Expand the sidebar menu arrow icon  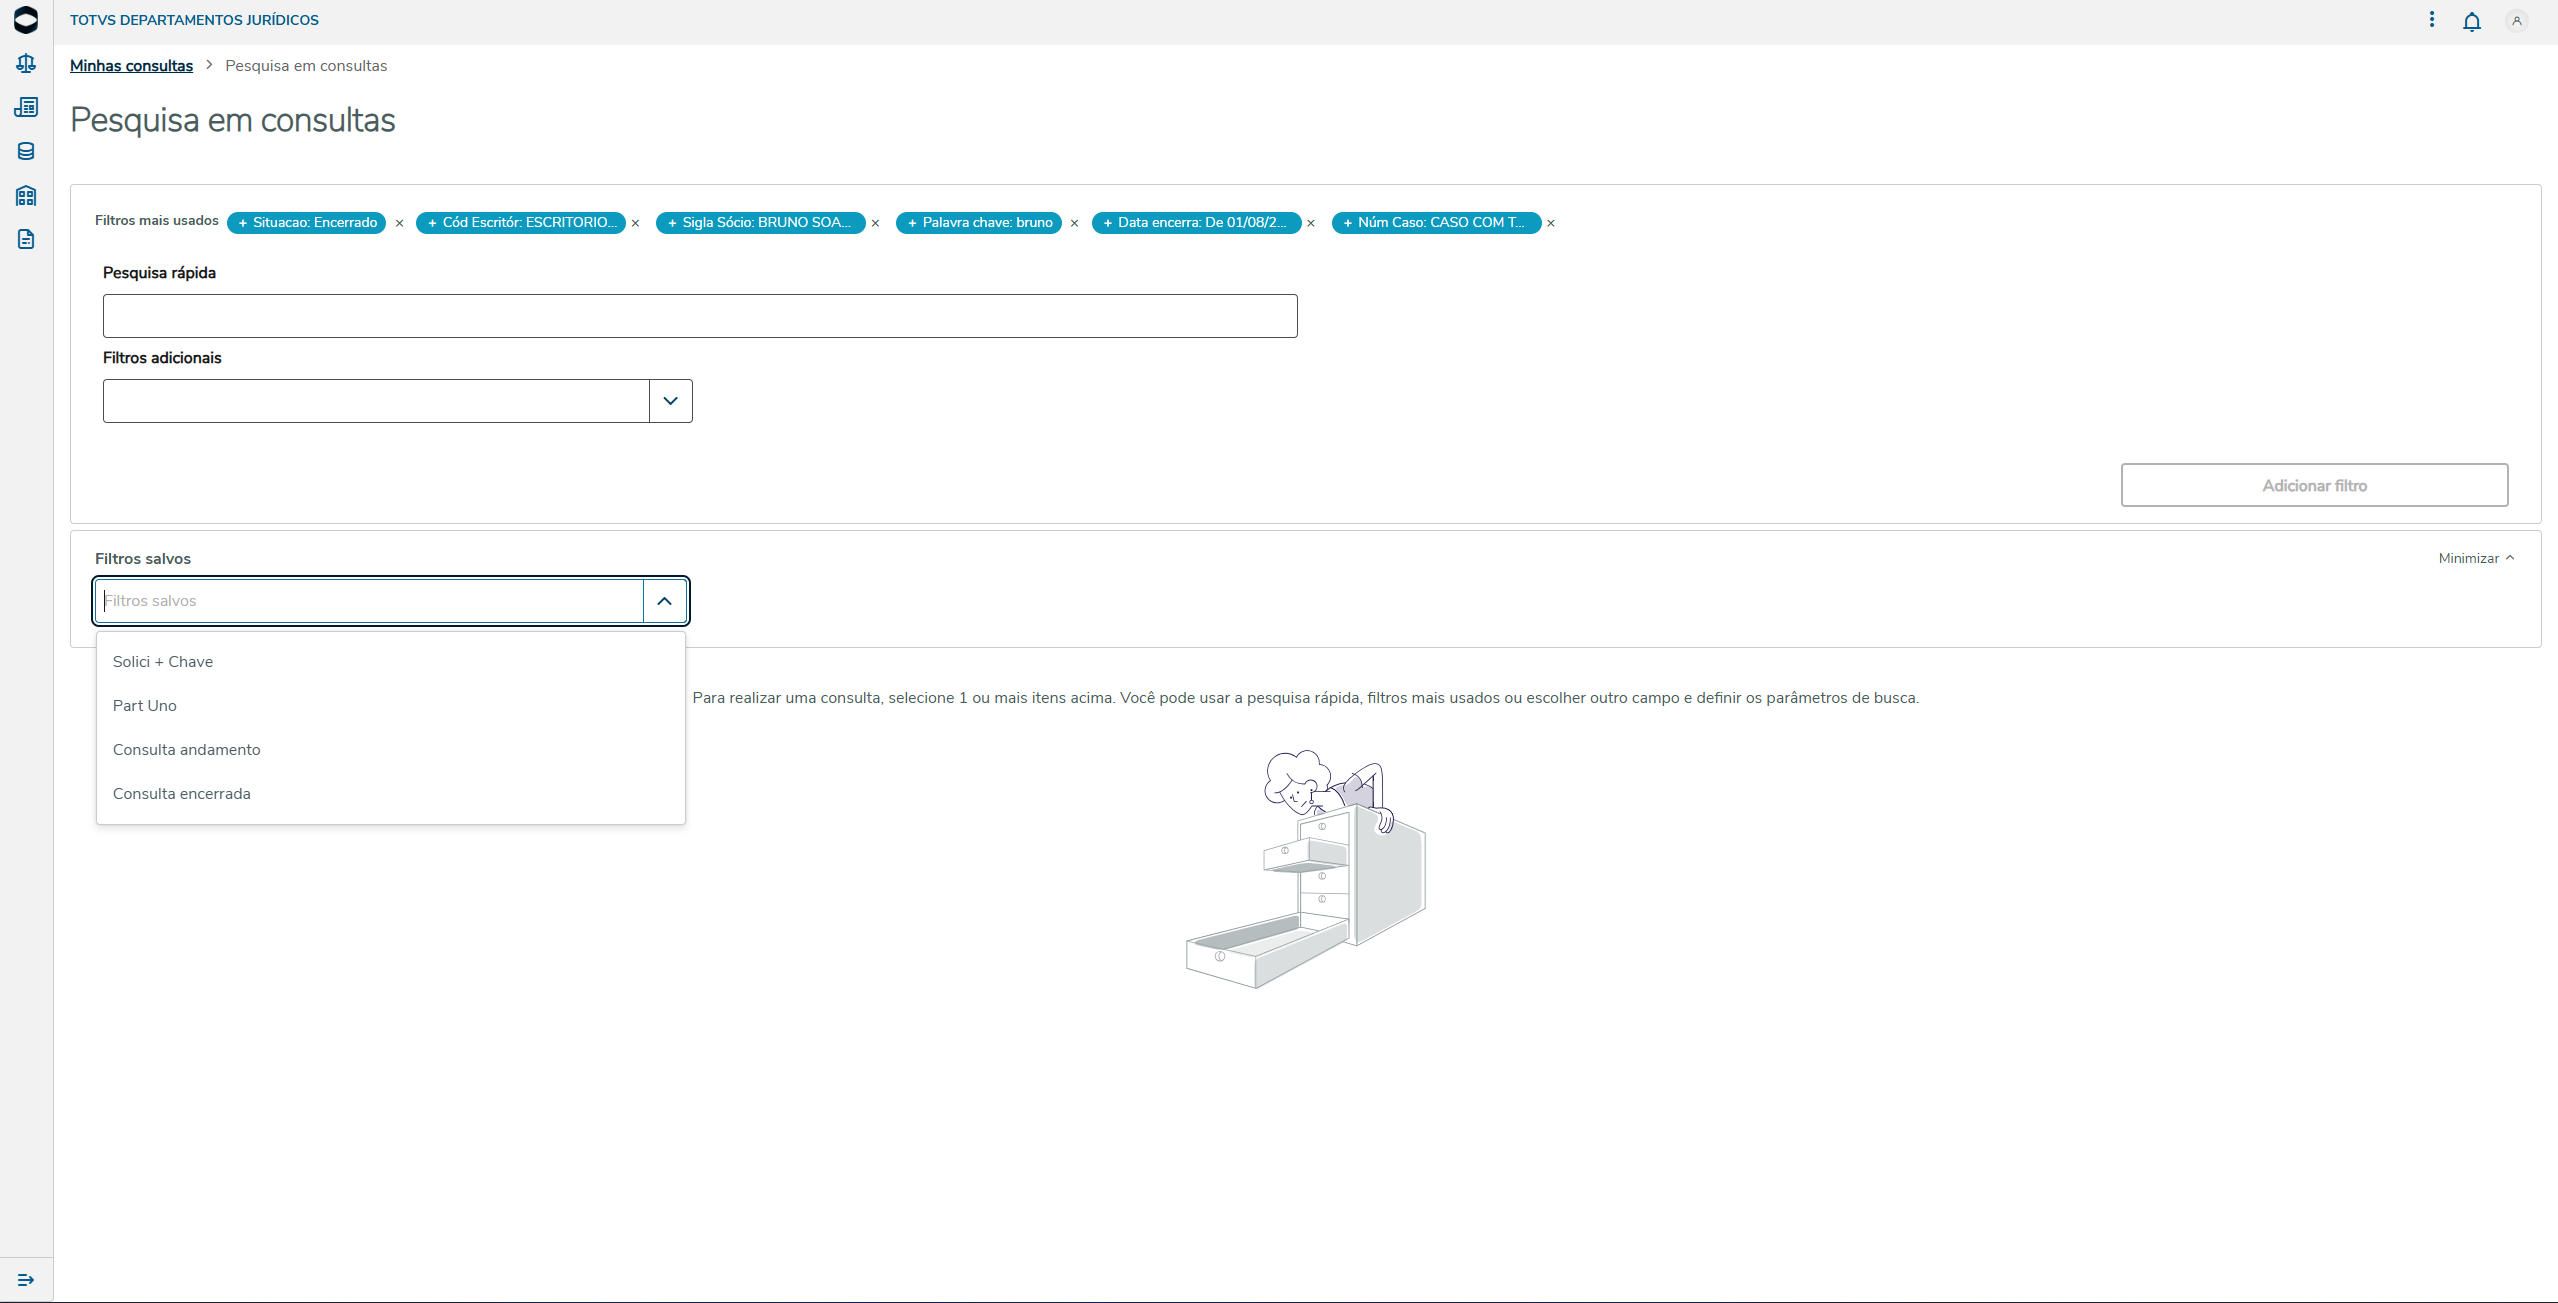click(x=26, y=1280)
